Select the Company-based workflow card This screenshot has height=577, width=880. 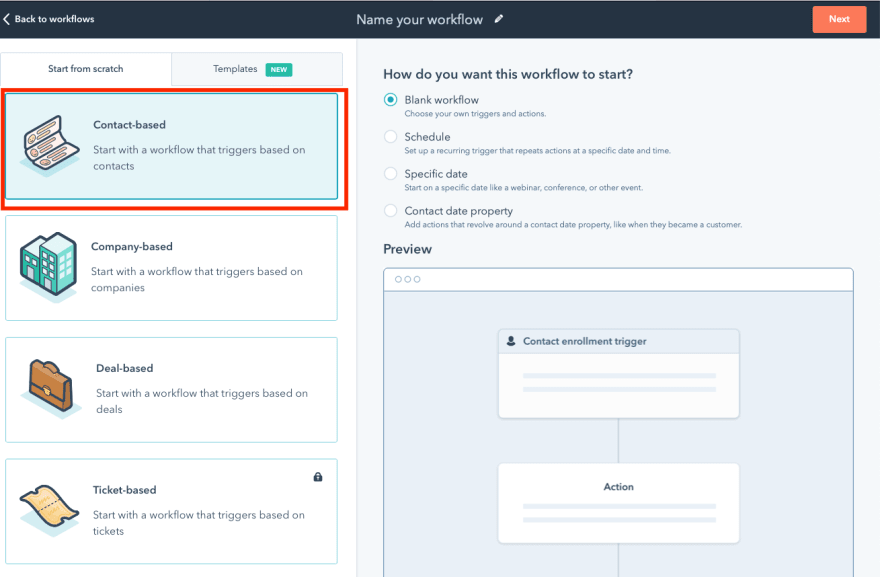pyautogui.click(x=171, y=268)
